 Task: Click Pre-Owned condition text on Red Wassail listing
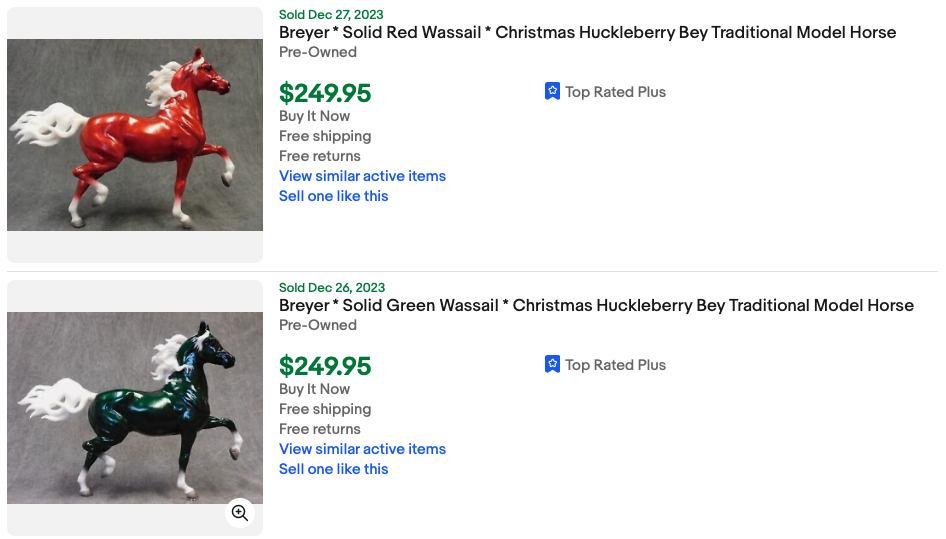coord(317,52)
